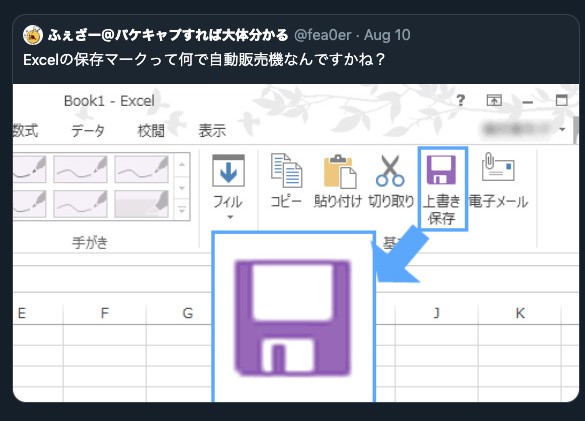585x421 pixels.
Task: Click the tweet text about Excel保存マーク
Action: 204,60
